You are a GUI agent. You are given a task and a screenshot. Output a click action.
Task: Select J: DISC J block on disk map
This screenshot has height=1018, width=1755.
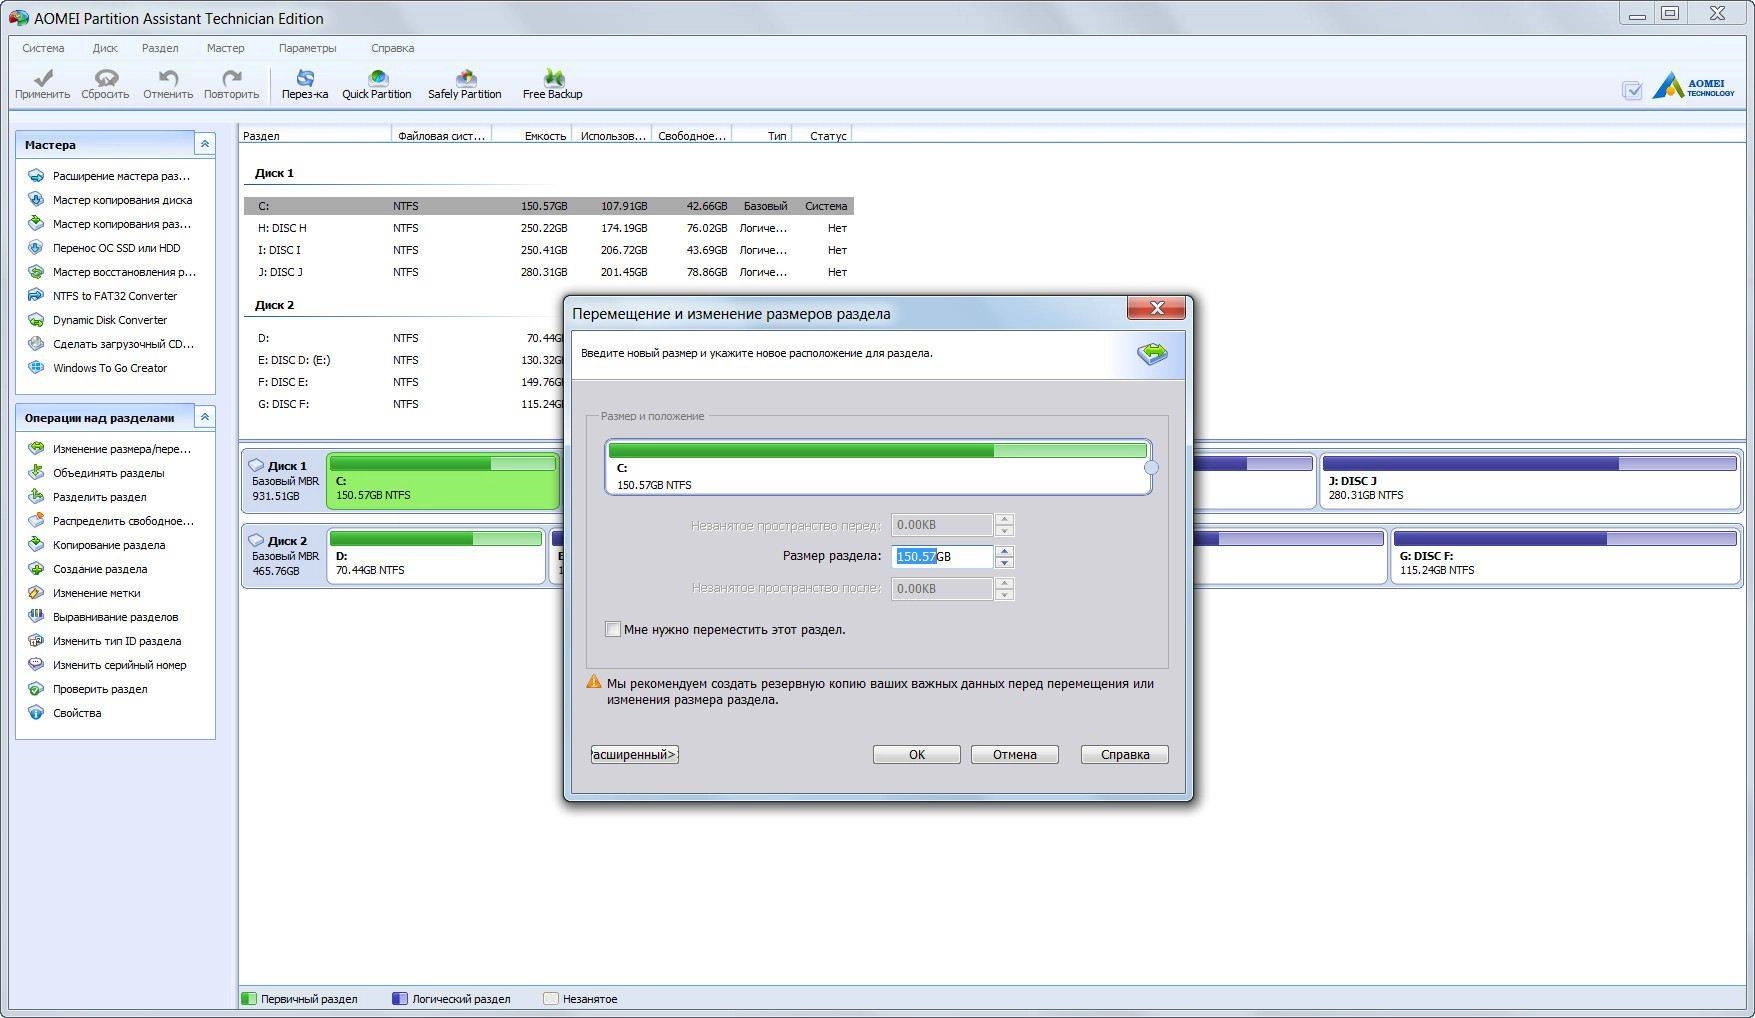(1530, 480)
